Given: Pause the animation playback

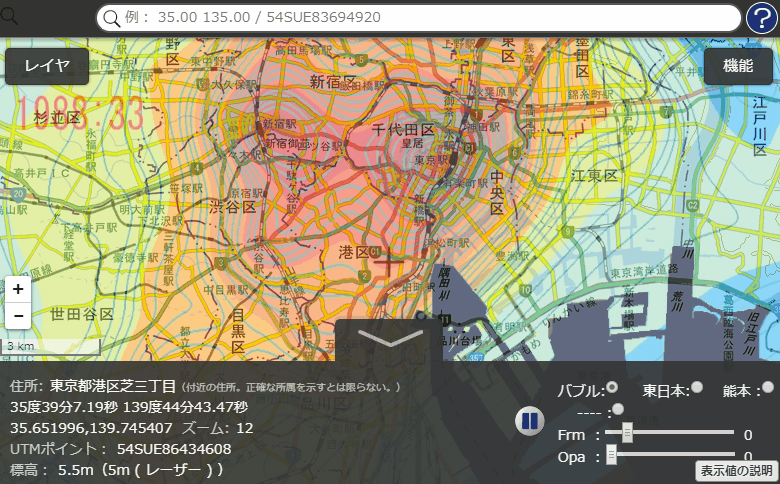Looking at the screenshot, I should [x=529, y=421].
